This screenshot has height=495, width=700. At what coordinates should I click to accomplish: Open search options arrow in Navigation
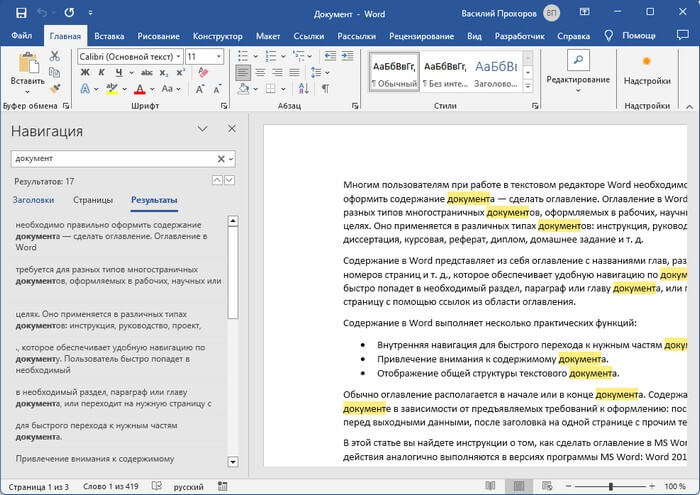231,159
